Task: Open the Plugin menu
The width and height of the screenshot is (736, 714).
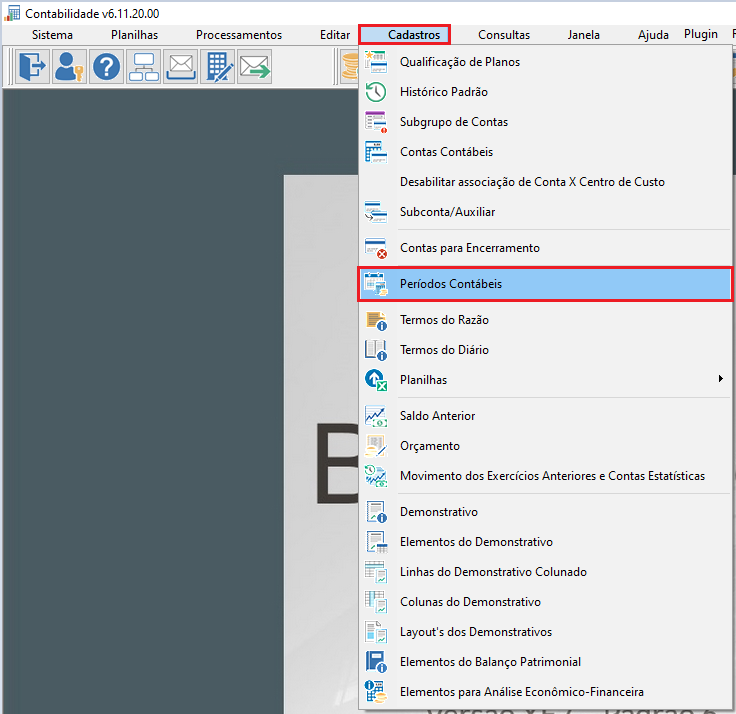Action: [700, 34]
